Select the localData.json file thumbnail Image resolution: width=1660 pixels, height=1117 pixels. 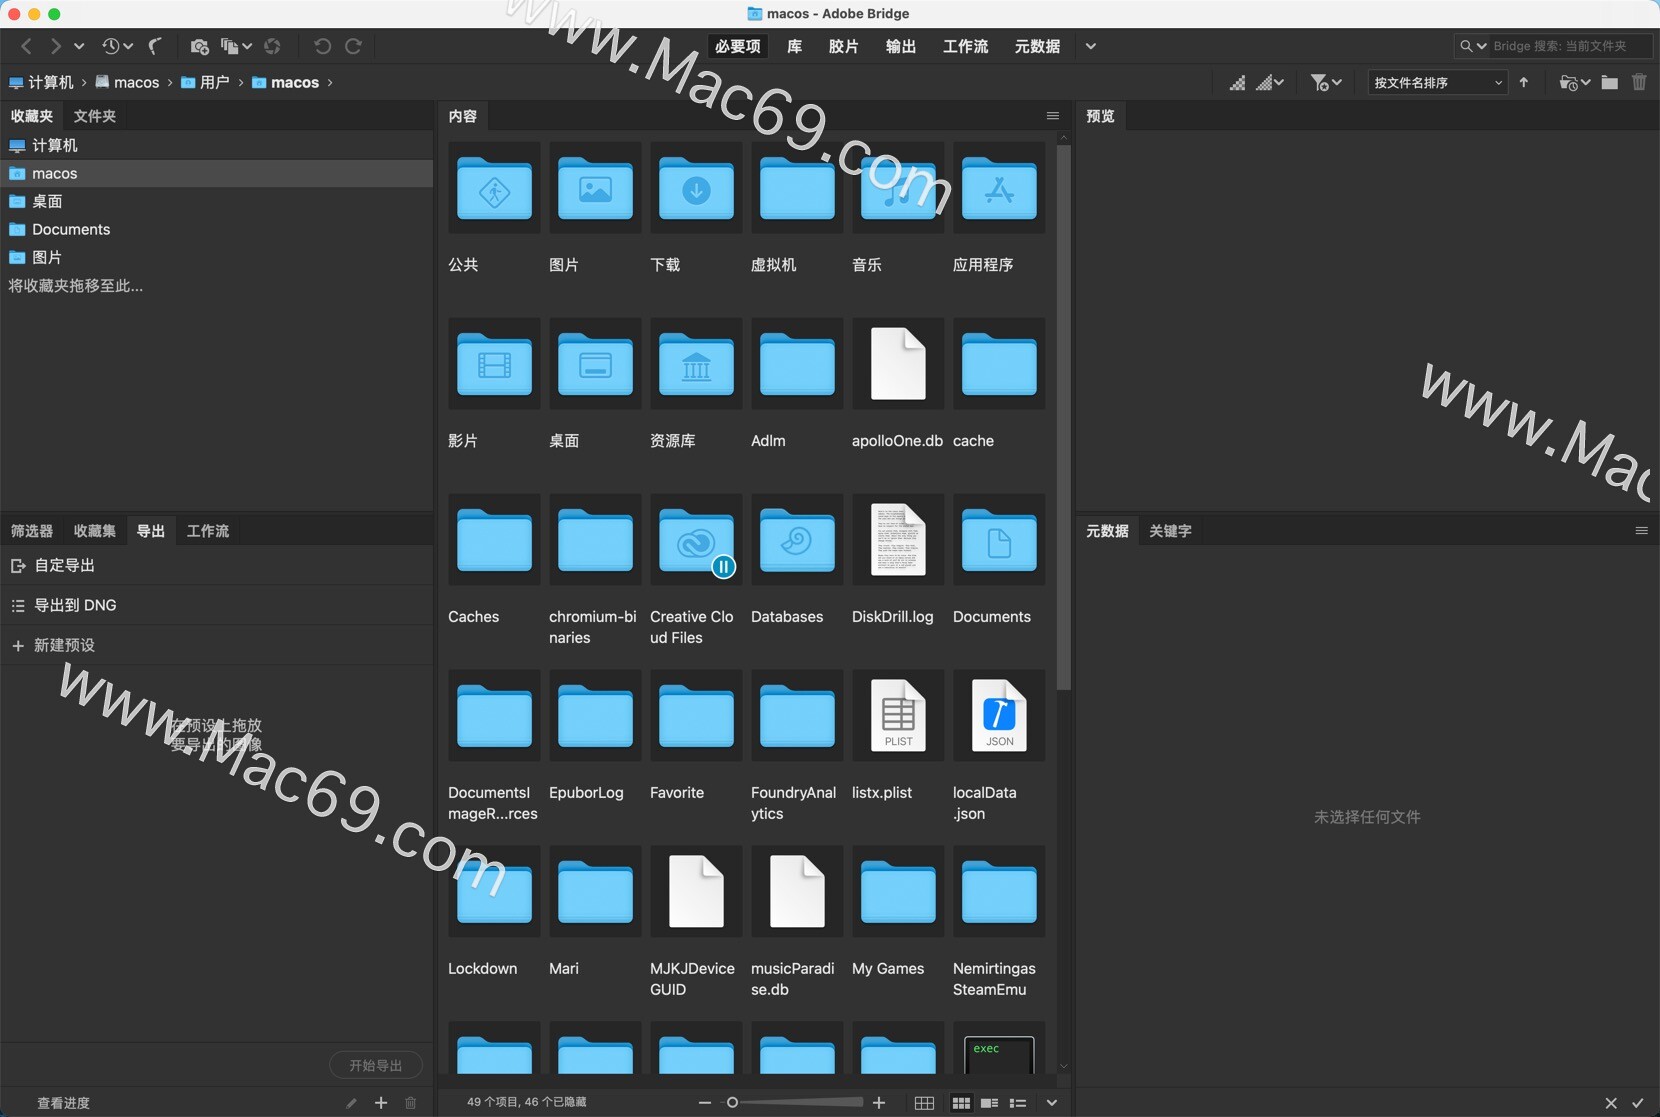(999, 716)
